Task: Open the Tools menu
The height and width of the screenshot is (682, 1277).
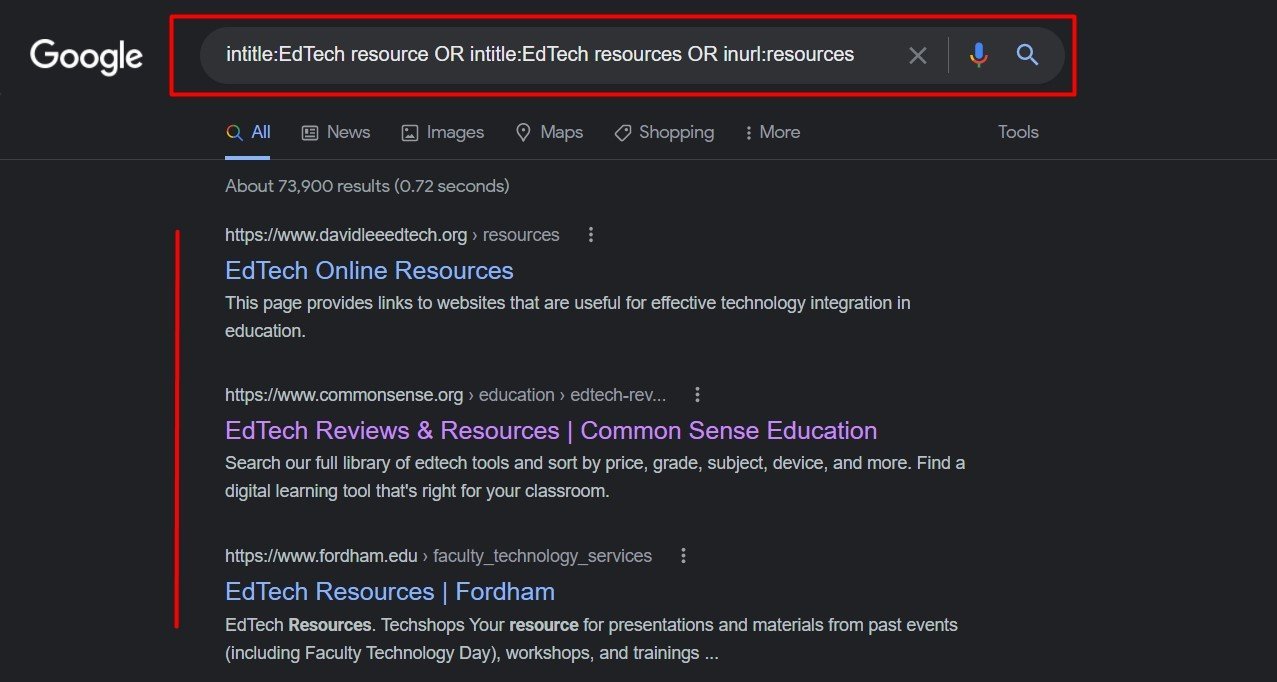Action: point(1017,131)
